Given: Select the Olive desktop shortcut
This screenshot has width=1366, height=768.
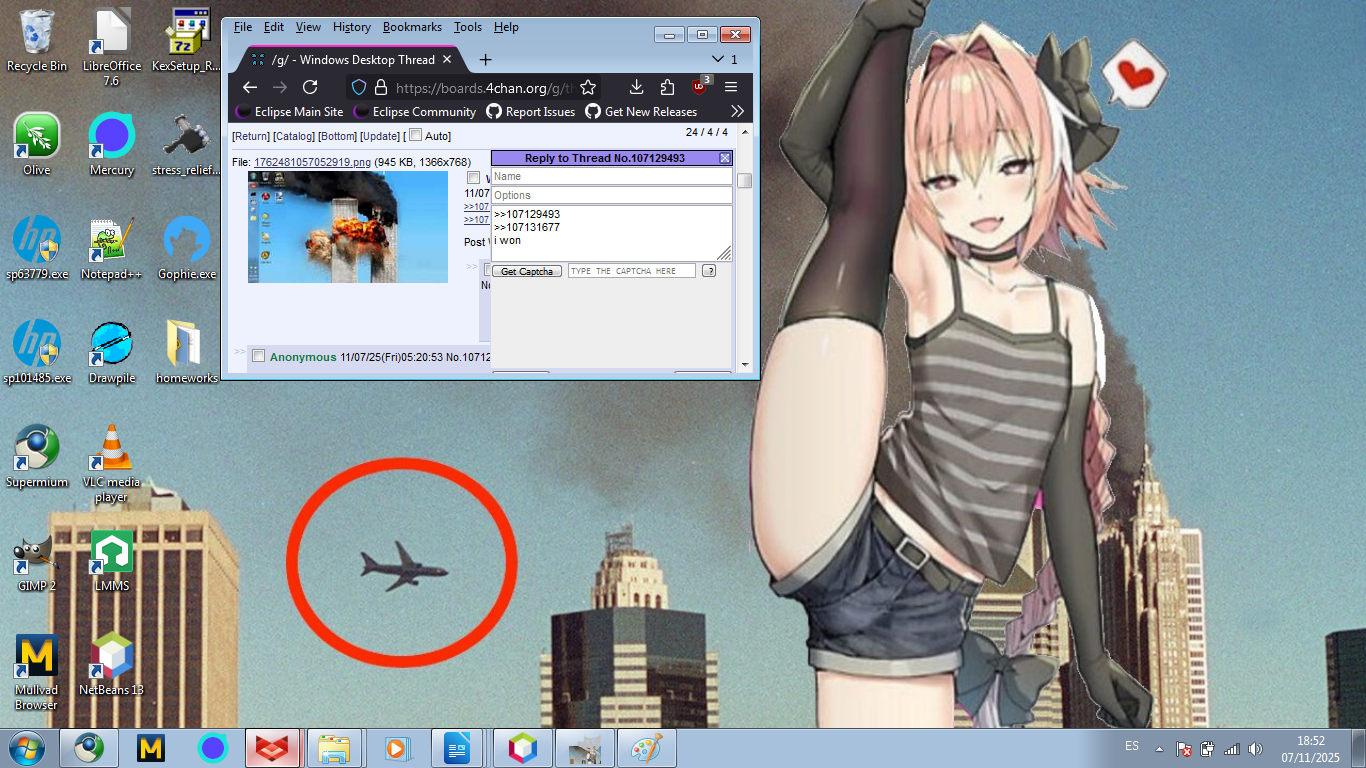Looking at the screenshot, I should pyautogui.click(x=37, y=145).
